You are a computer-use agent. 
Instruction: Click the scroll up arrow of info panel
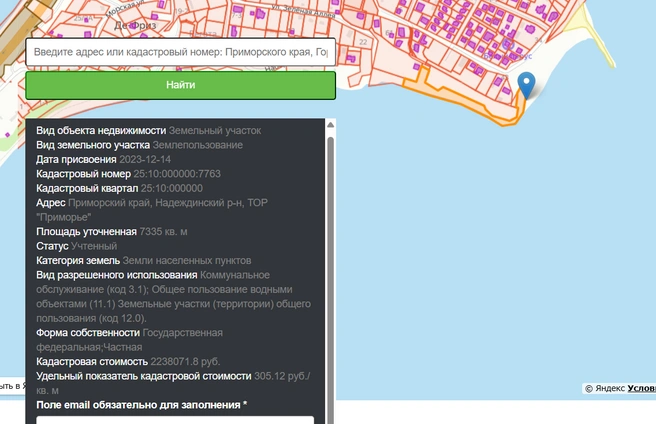coord(330,125)
